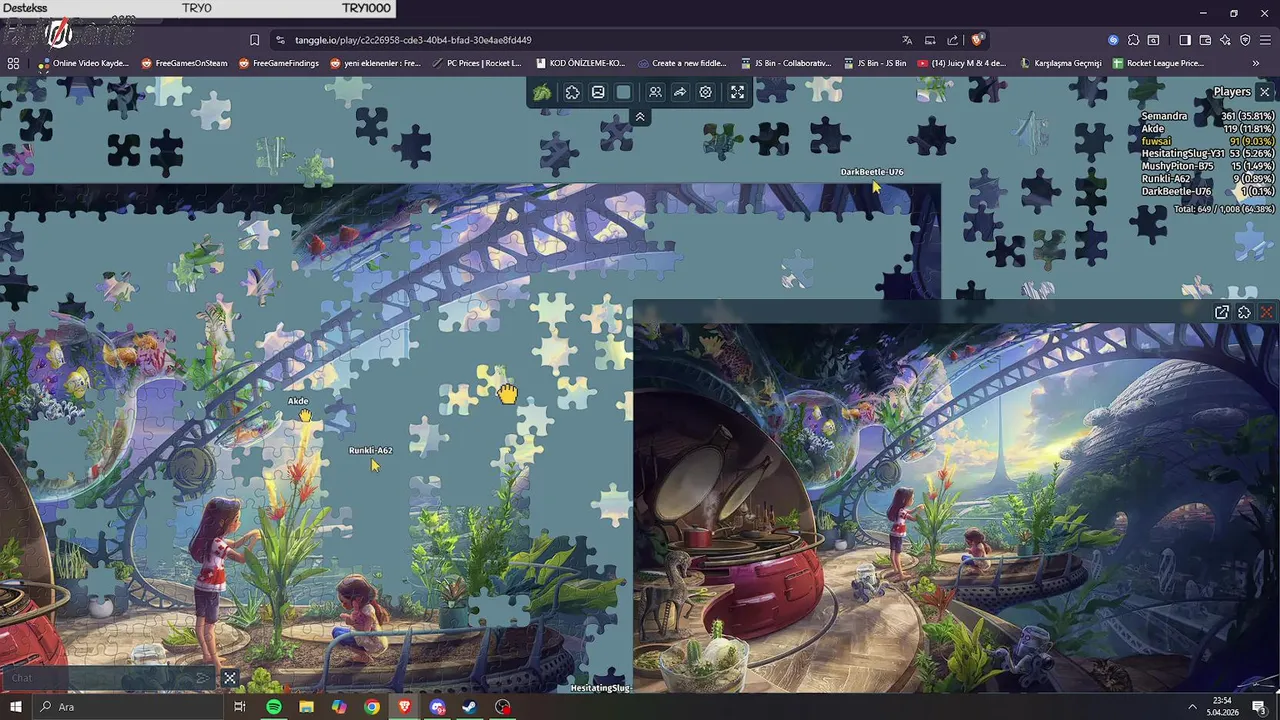Screen dimensions: 1280x720
Task: Click the tanggle.io address bar URL
Action: (x=413, y=40)
